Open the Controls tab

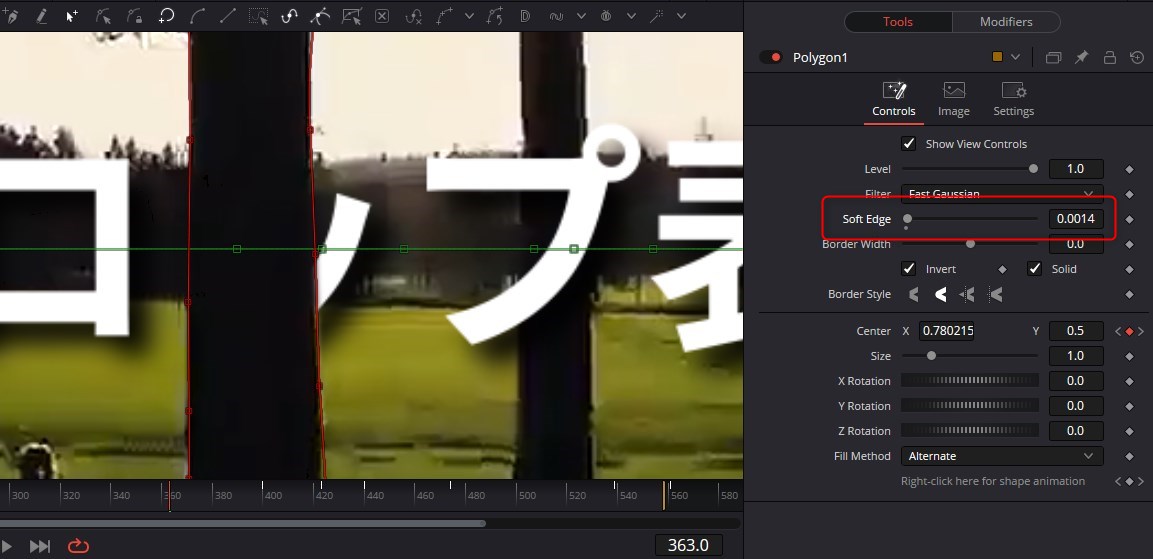pos(893,100)
